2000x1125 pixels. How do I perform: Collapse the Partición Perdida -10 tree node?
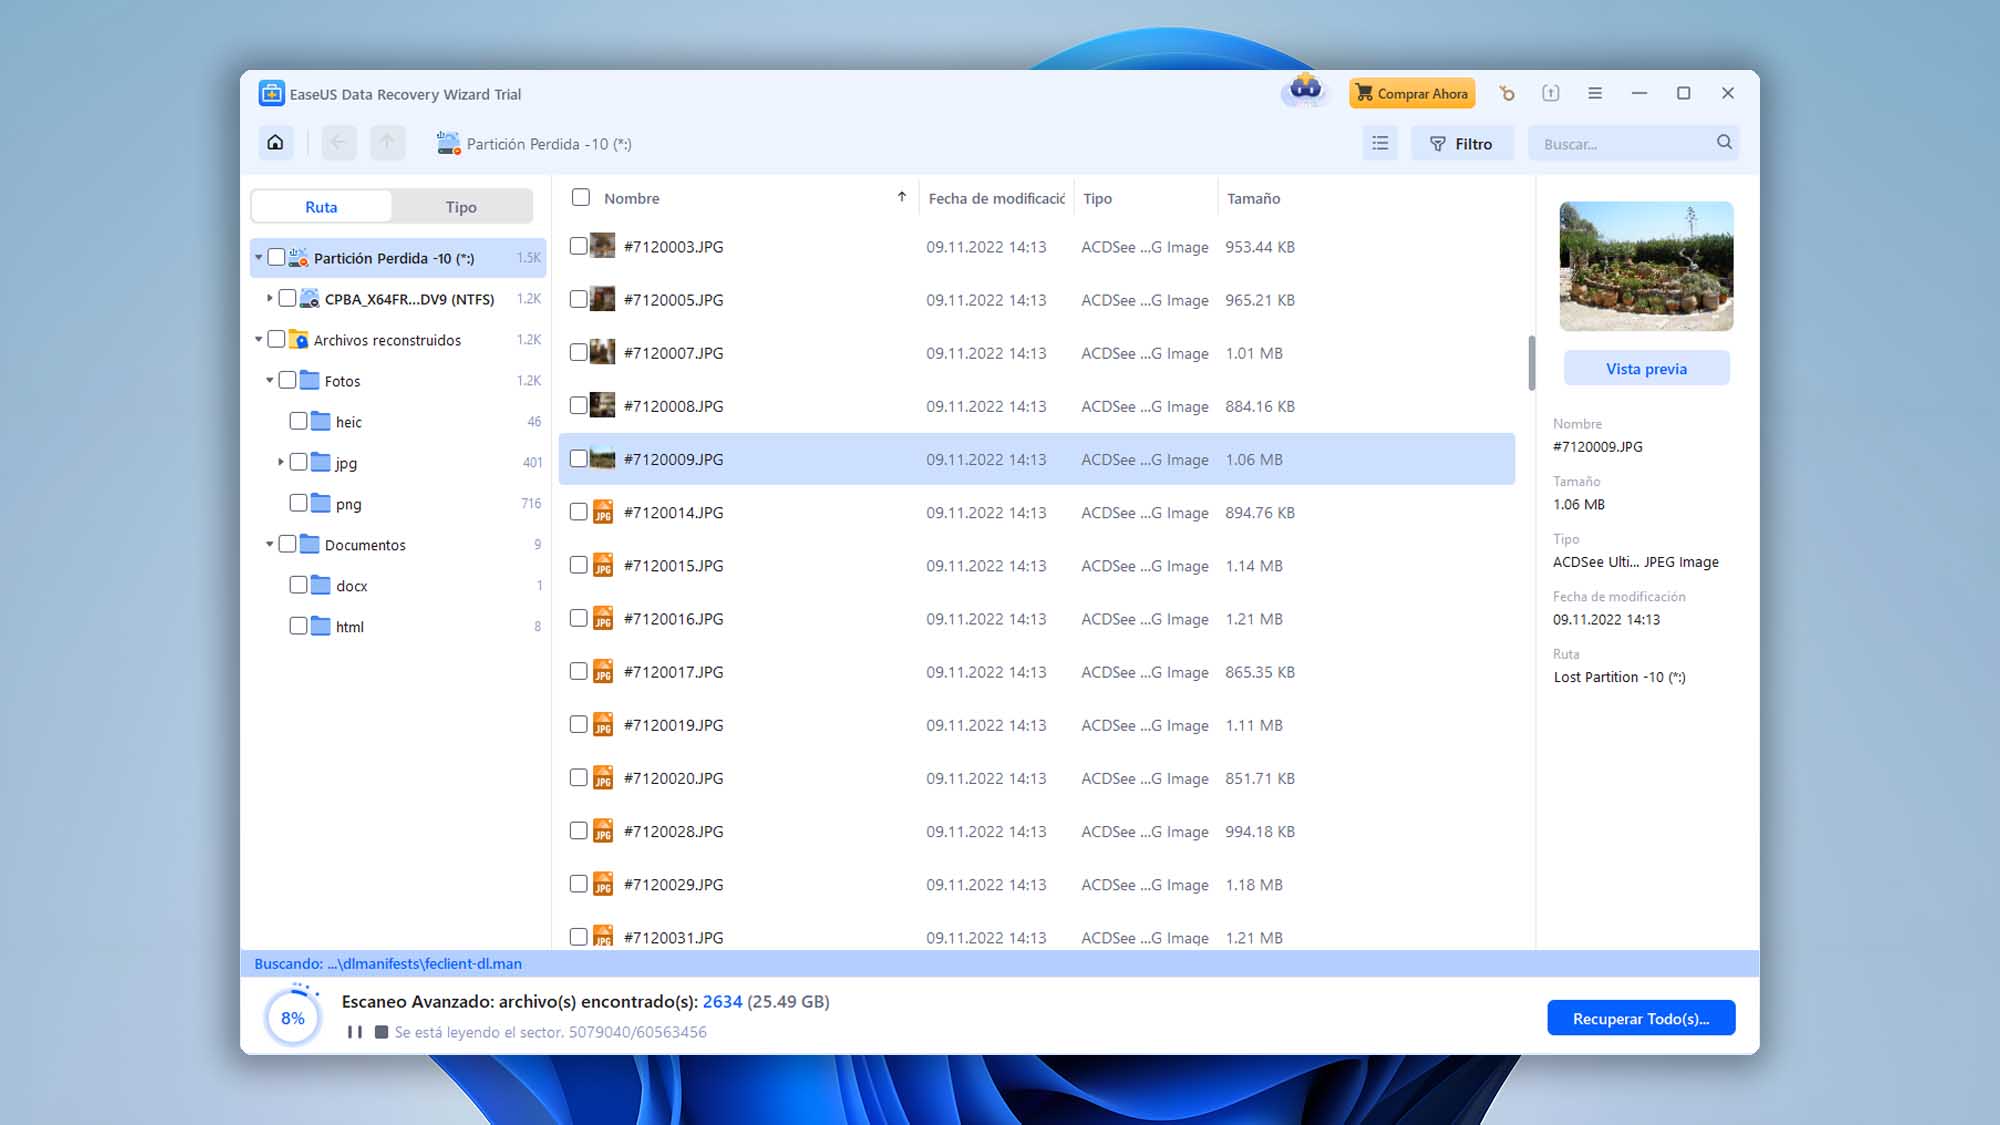258,257
